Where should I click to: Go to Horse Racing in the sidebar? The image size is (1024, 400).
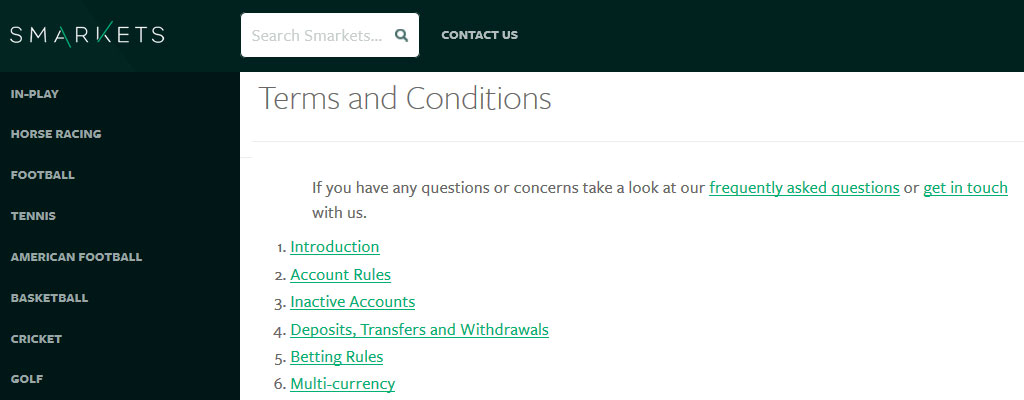pos(56,134)
